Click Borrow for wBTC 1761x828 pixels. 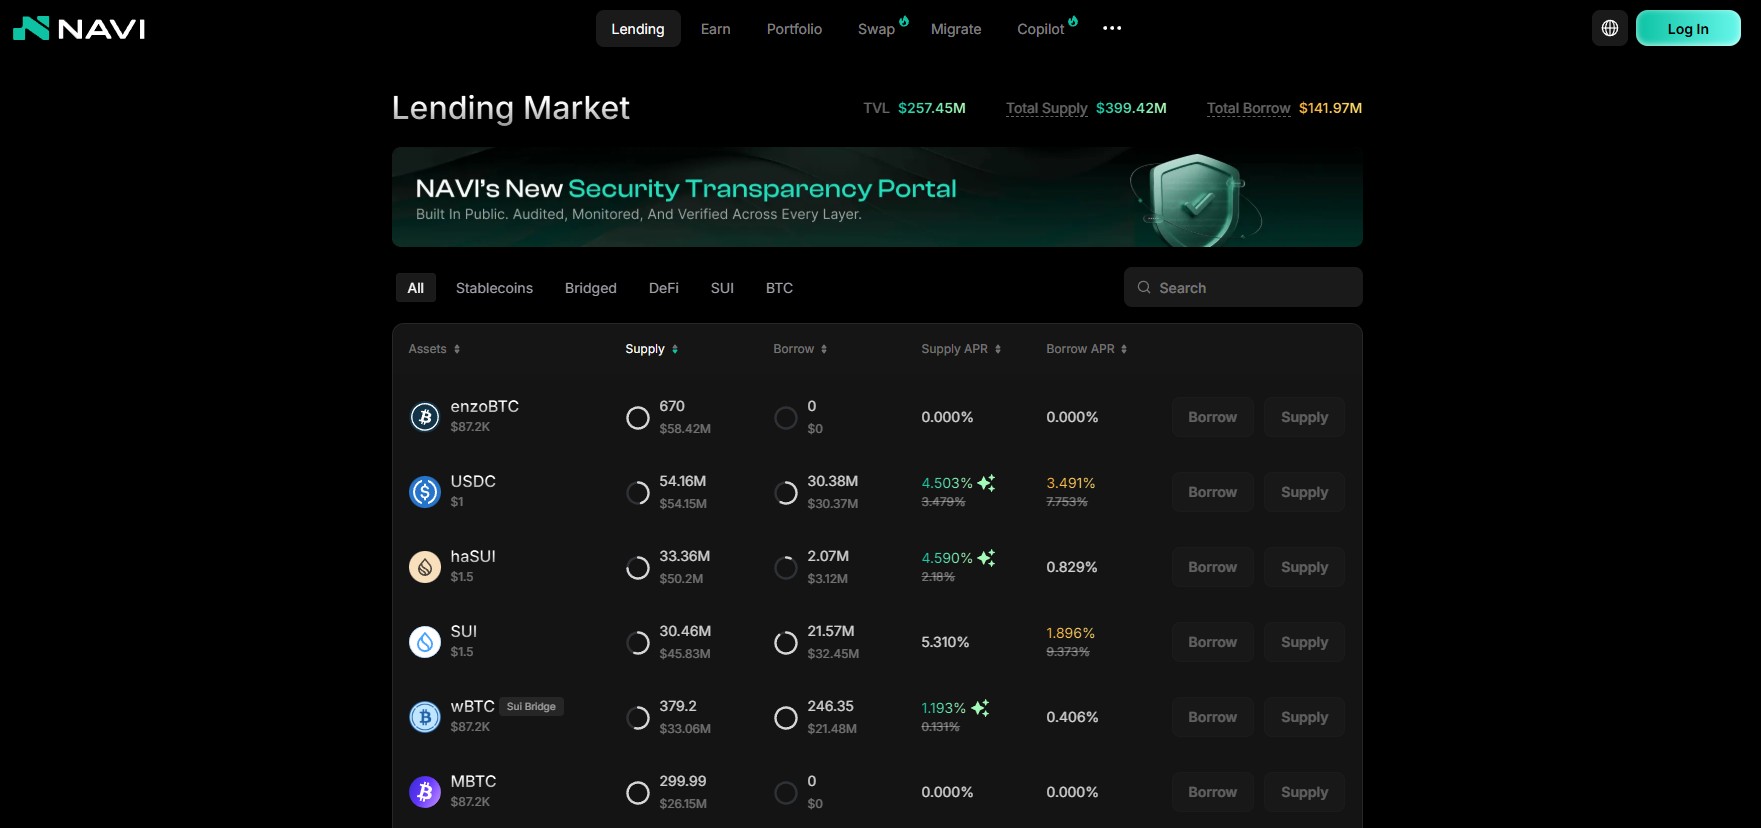[x=1213, y=717]
